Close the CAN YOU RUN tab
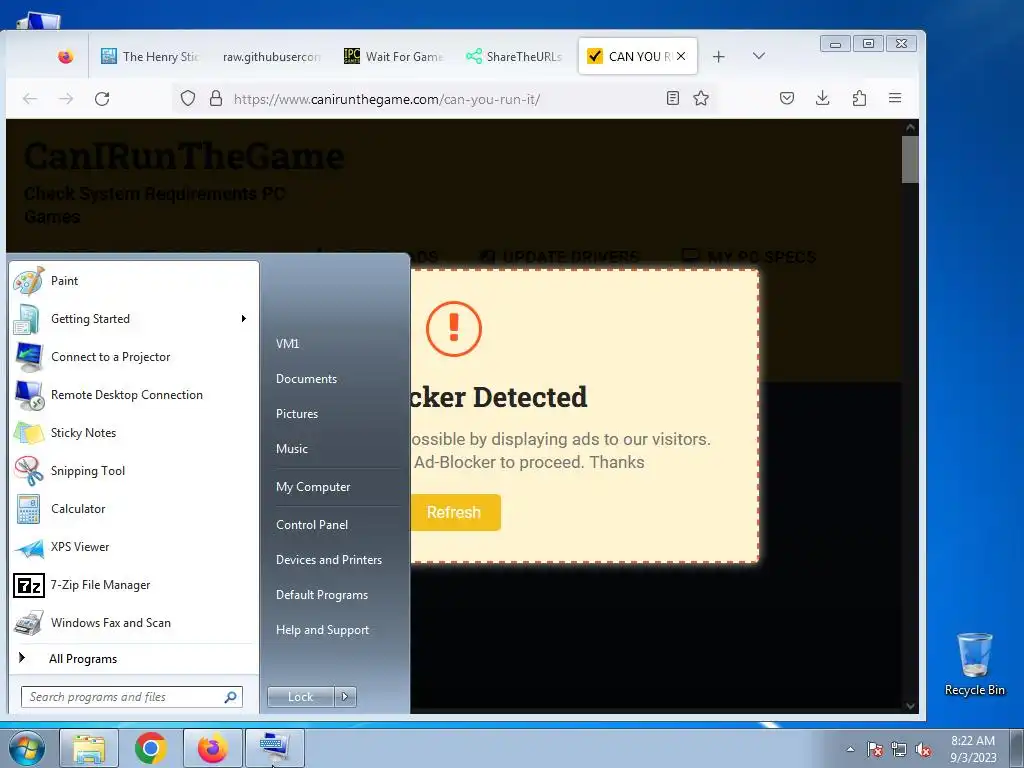Viewport: 1024px width, 768px height. 681,56
